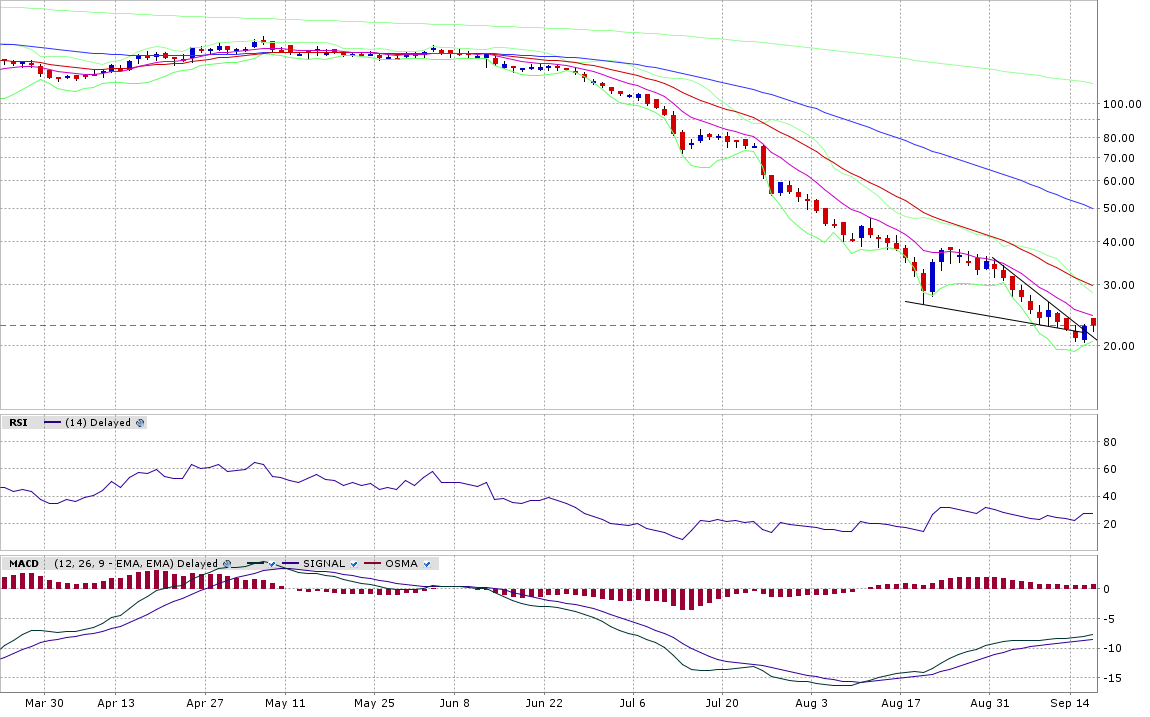Screen dimensions: 1150x717
Task: Click the SIGNAL legend label
Action: tap(323, 564)
